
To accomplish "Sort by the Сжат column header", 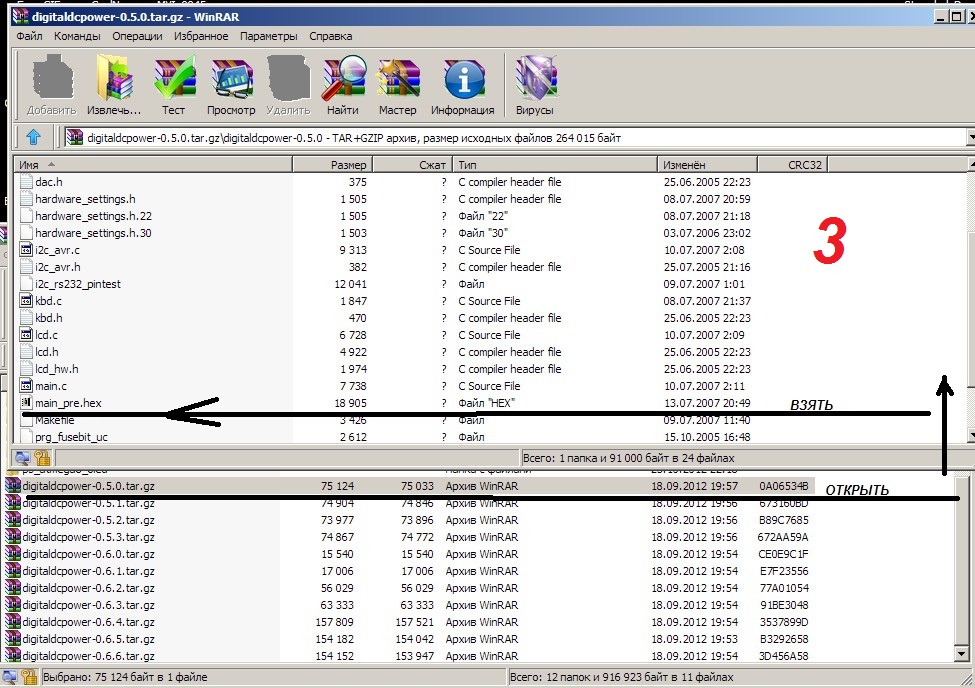I will (412, 165).
